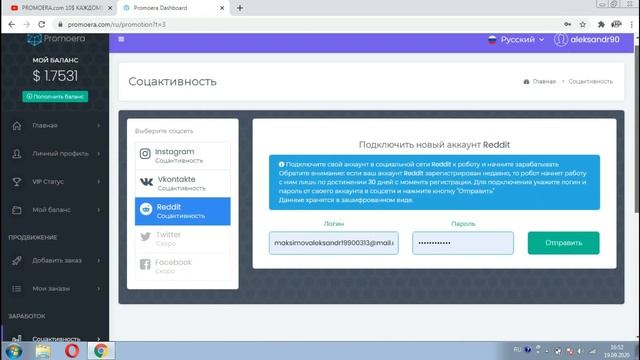This screenshot has width=640, height=360.
Task: Click the list icon for Мои заказы
Action: [x=17, y=289]
